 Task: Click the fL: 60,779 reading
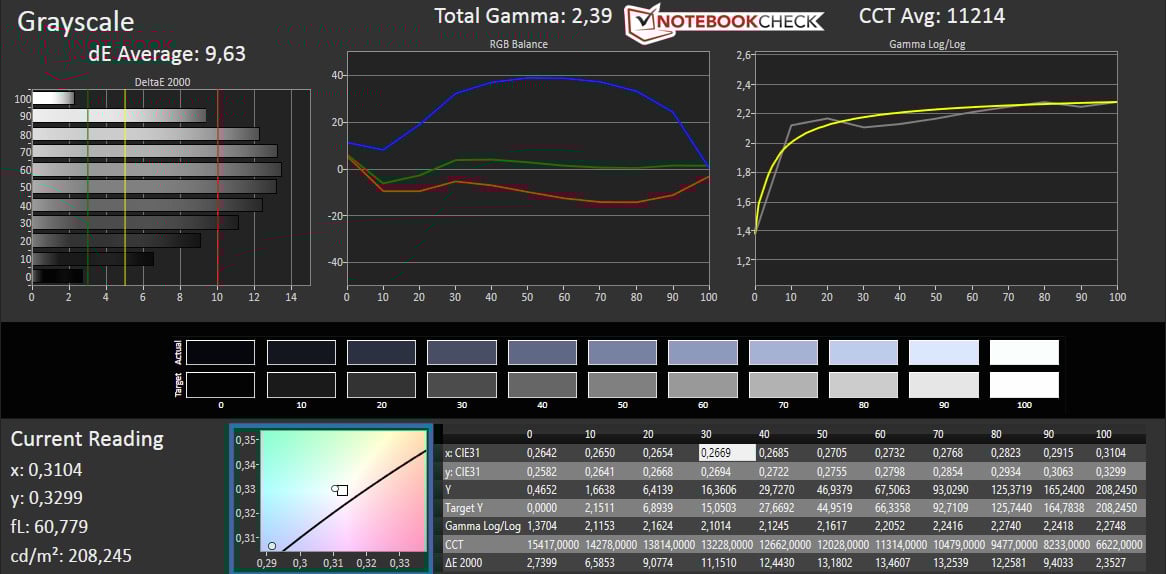pos(50,527)
